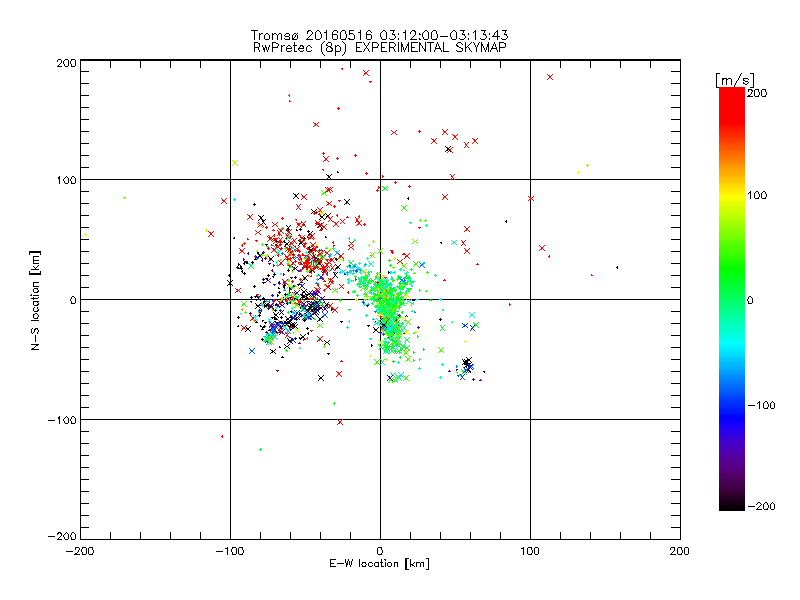Click the x-axis tick label '100'
This screenshot has height=600, width=800.
pos(530,551)
